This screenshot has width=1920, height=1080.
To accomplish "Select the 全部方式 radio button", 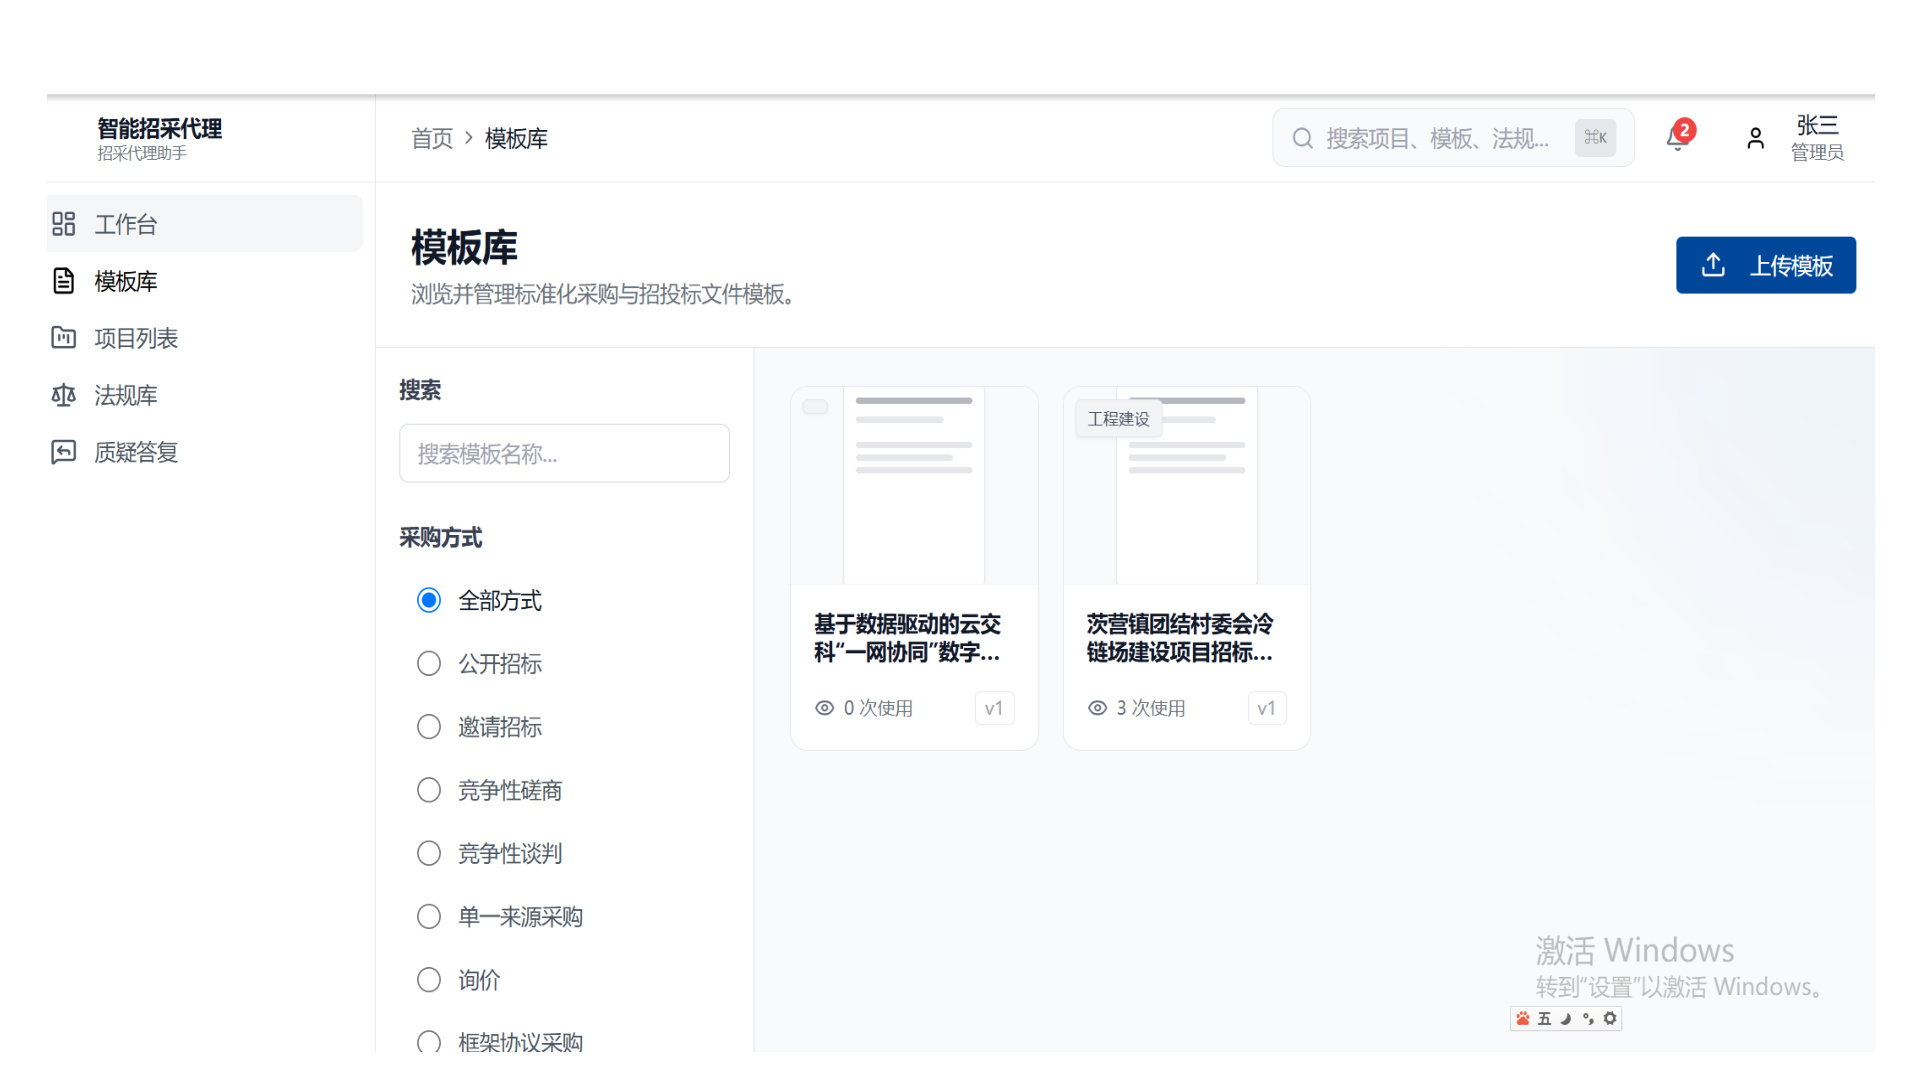I will 429,600.
